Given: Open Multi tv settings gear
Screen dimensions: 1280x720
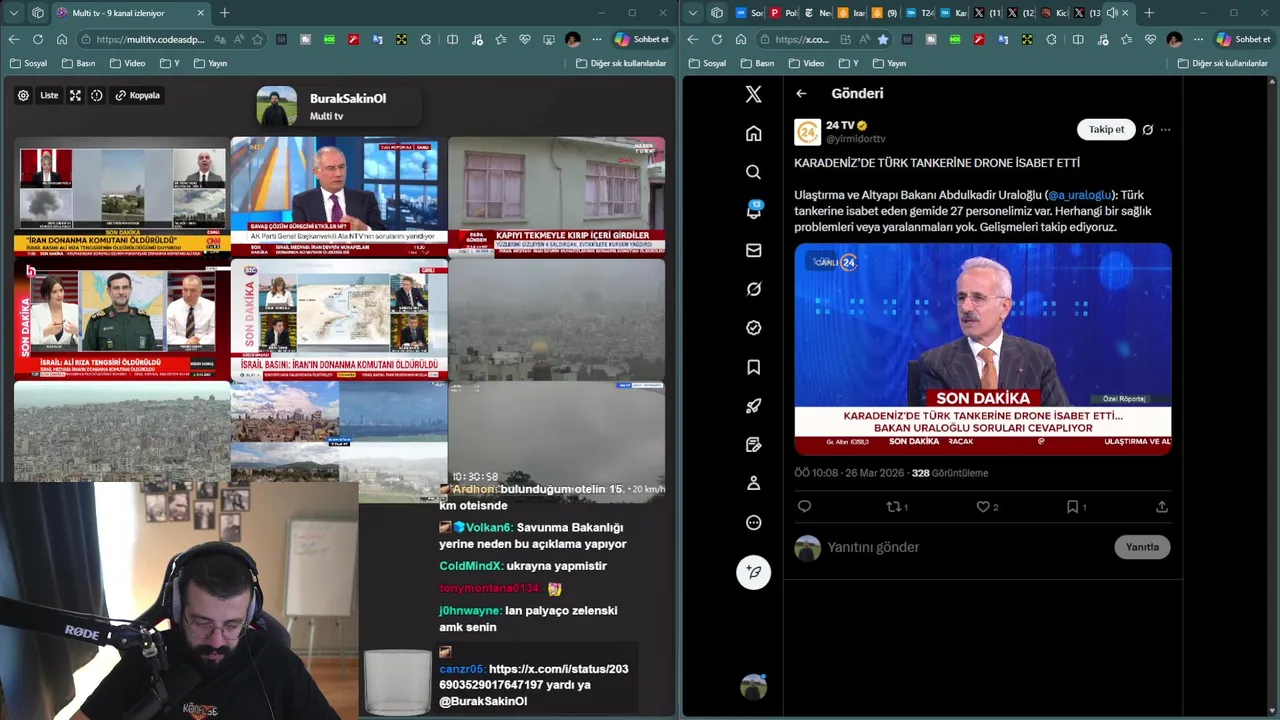Looking at the screenshot, I should [x=23, y=96].
